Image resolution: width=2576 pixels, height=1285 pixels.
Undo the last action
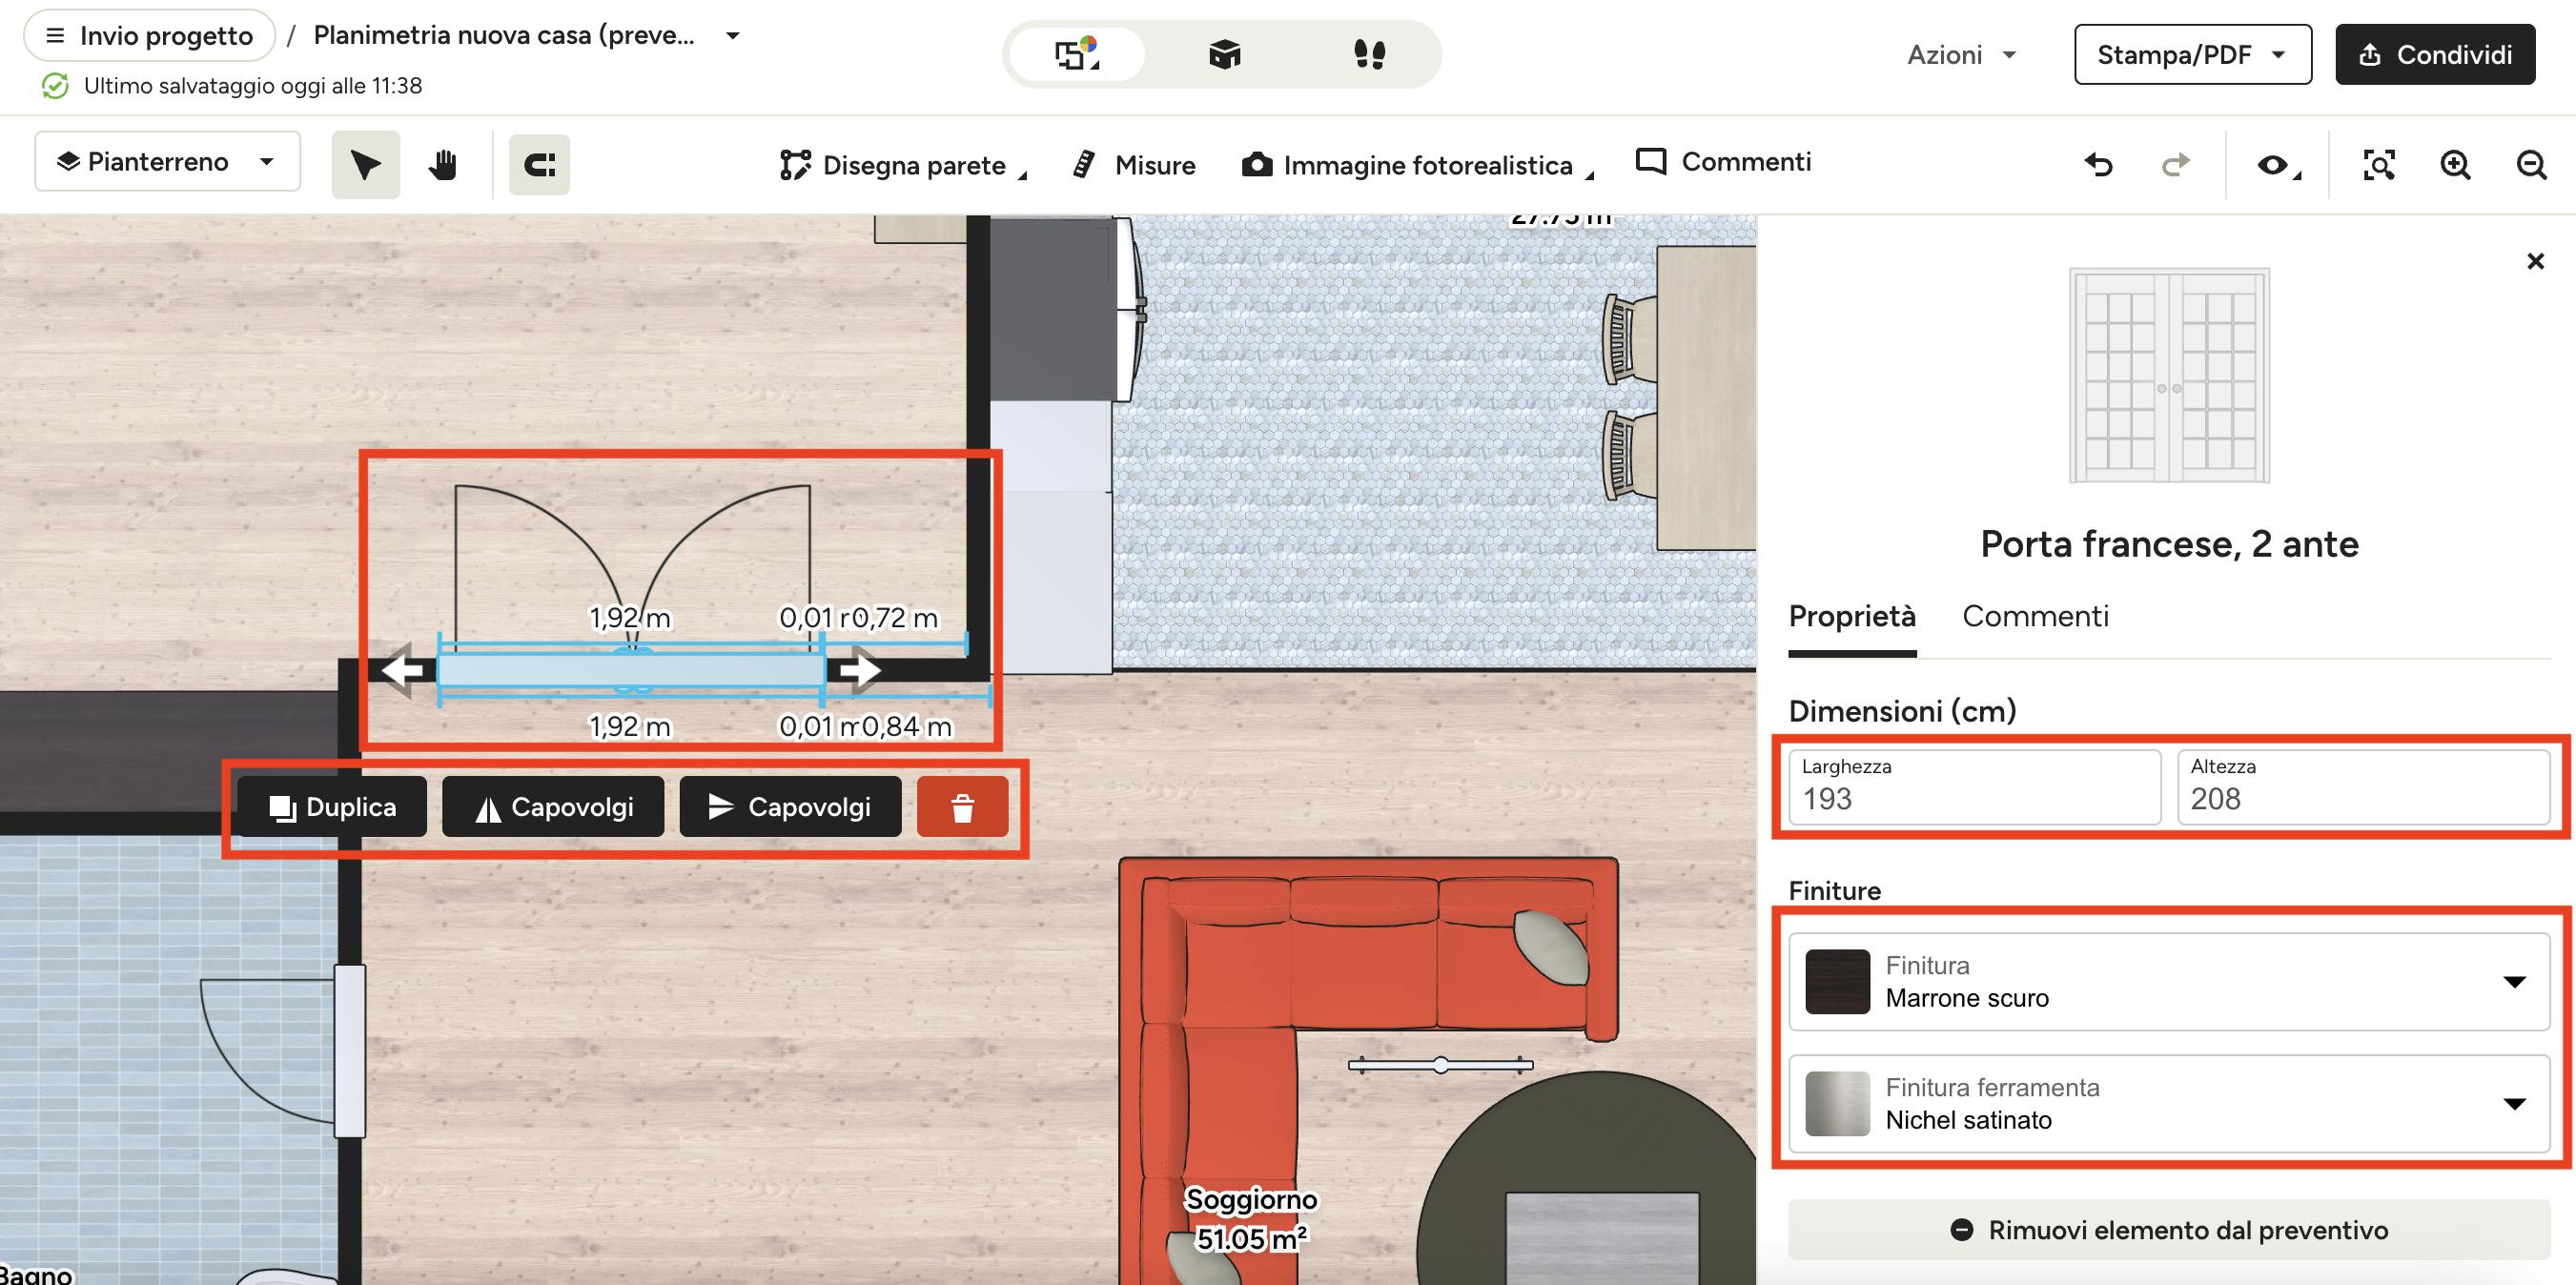click(x=2099, y=164)
